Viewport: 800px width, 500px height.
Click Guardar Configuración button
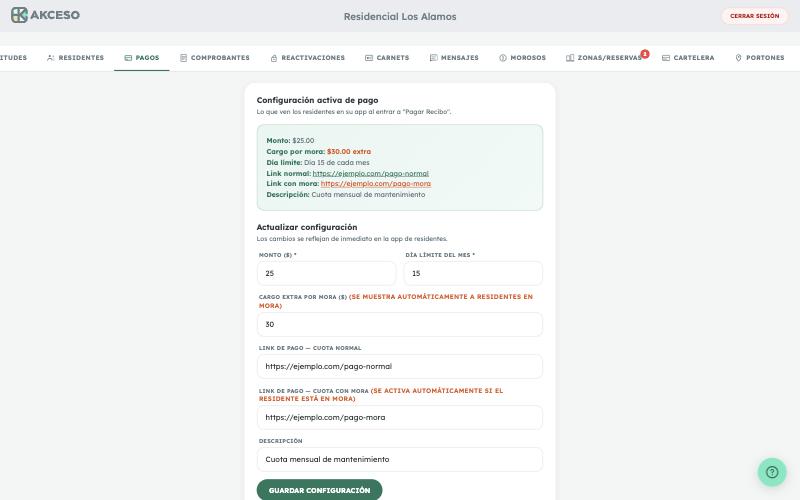coord(319,490)
